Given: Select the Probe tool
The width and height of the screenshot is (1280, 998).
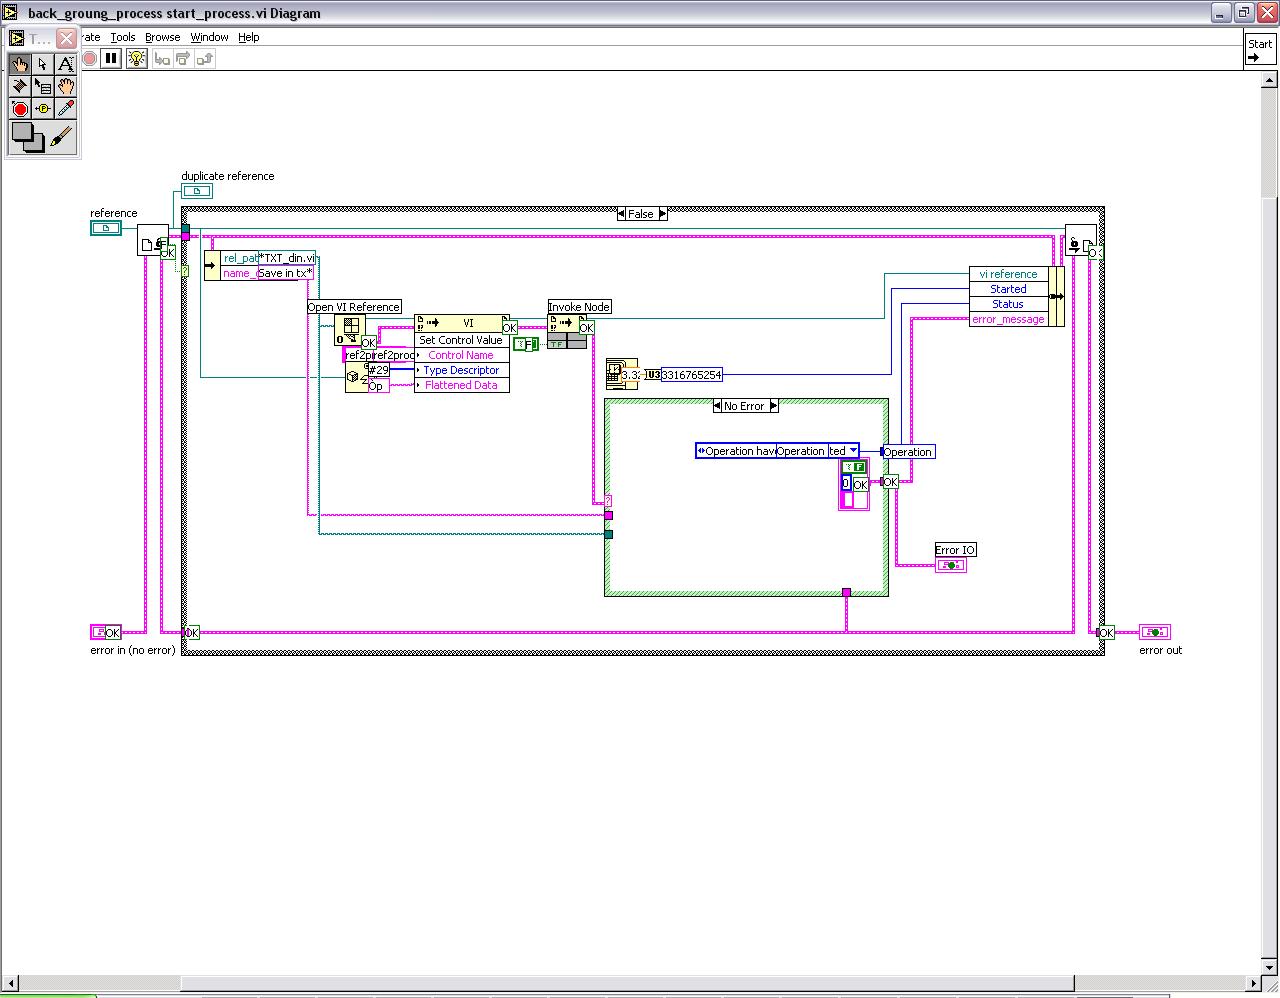Looking at the screenshot, I should tap(42, 108).
